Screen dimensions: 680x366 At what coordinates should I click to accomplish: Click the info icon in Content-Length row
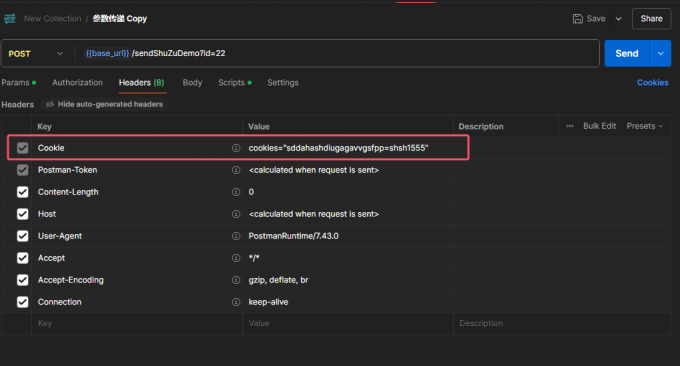click(x=236, y=192)
